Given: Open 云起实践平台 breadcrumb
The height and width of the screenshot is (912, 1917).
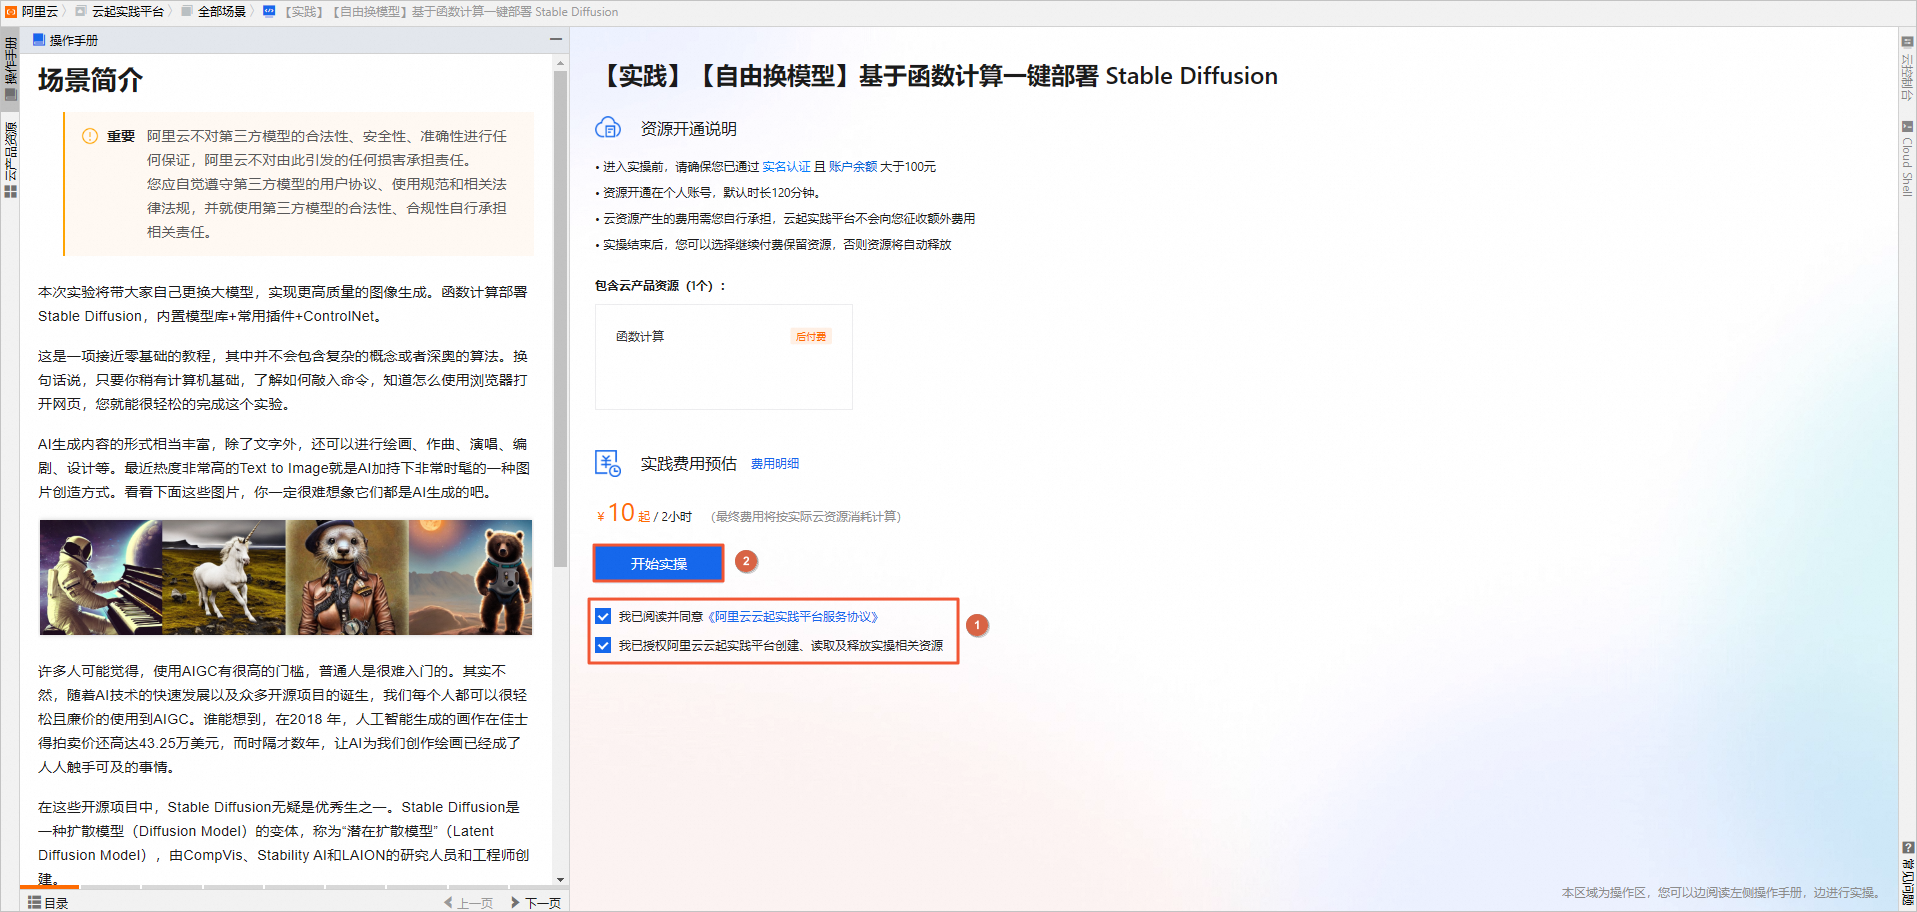Looking at the screenshot, I should (127, 12).
